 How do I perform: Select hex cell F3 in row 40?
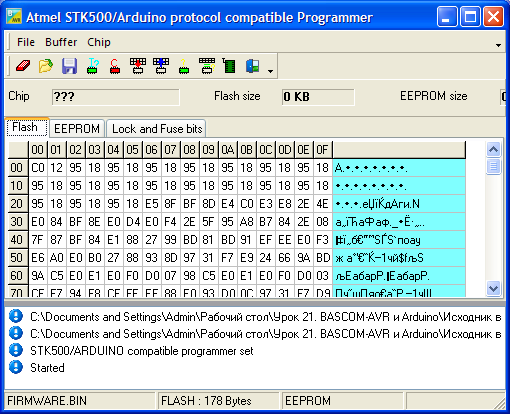pyautogui.click(x=323, y=240)
